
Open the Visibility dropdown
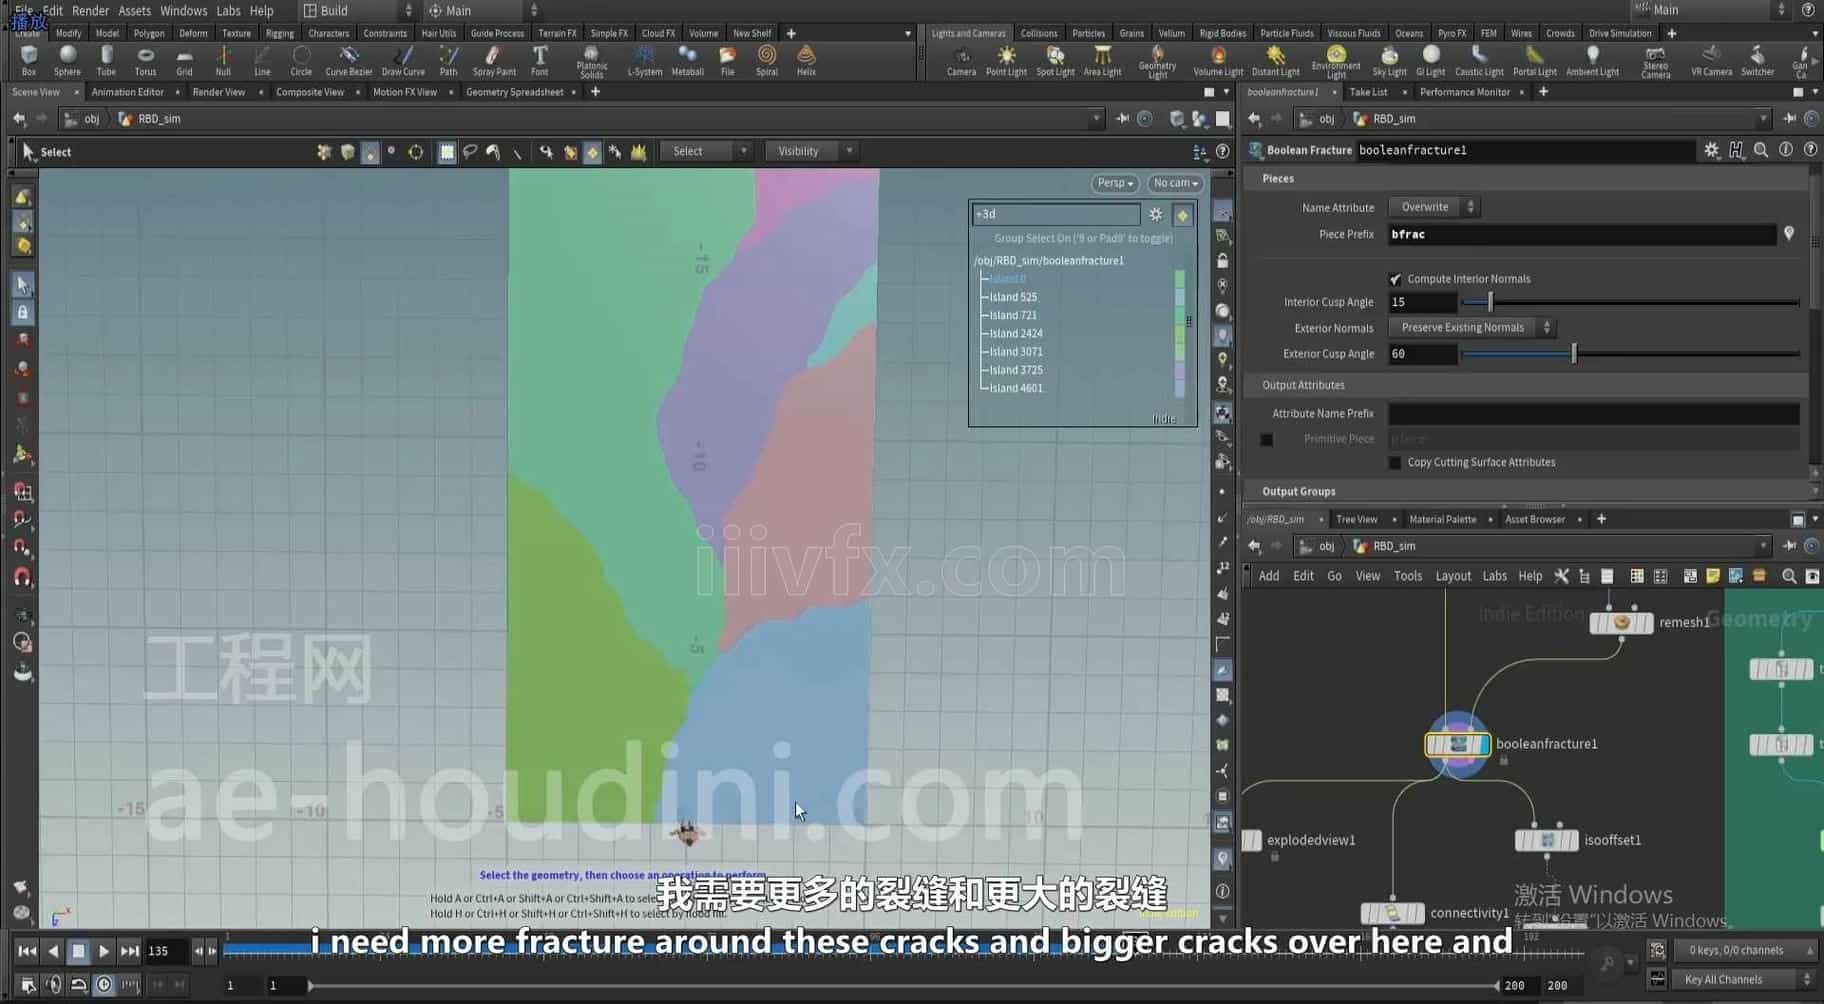[811, 151]
